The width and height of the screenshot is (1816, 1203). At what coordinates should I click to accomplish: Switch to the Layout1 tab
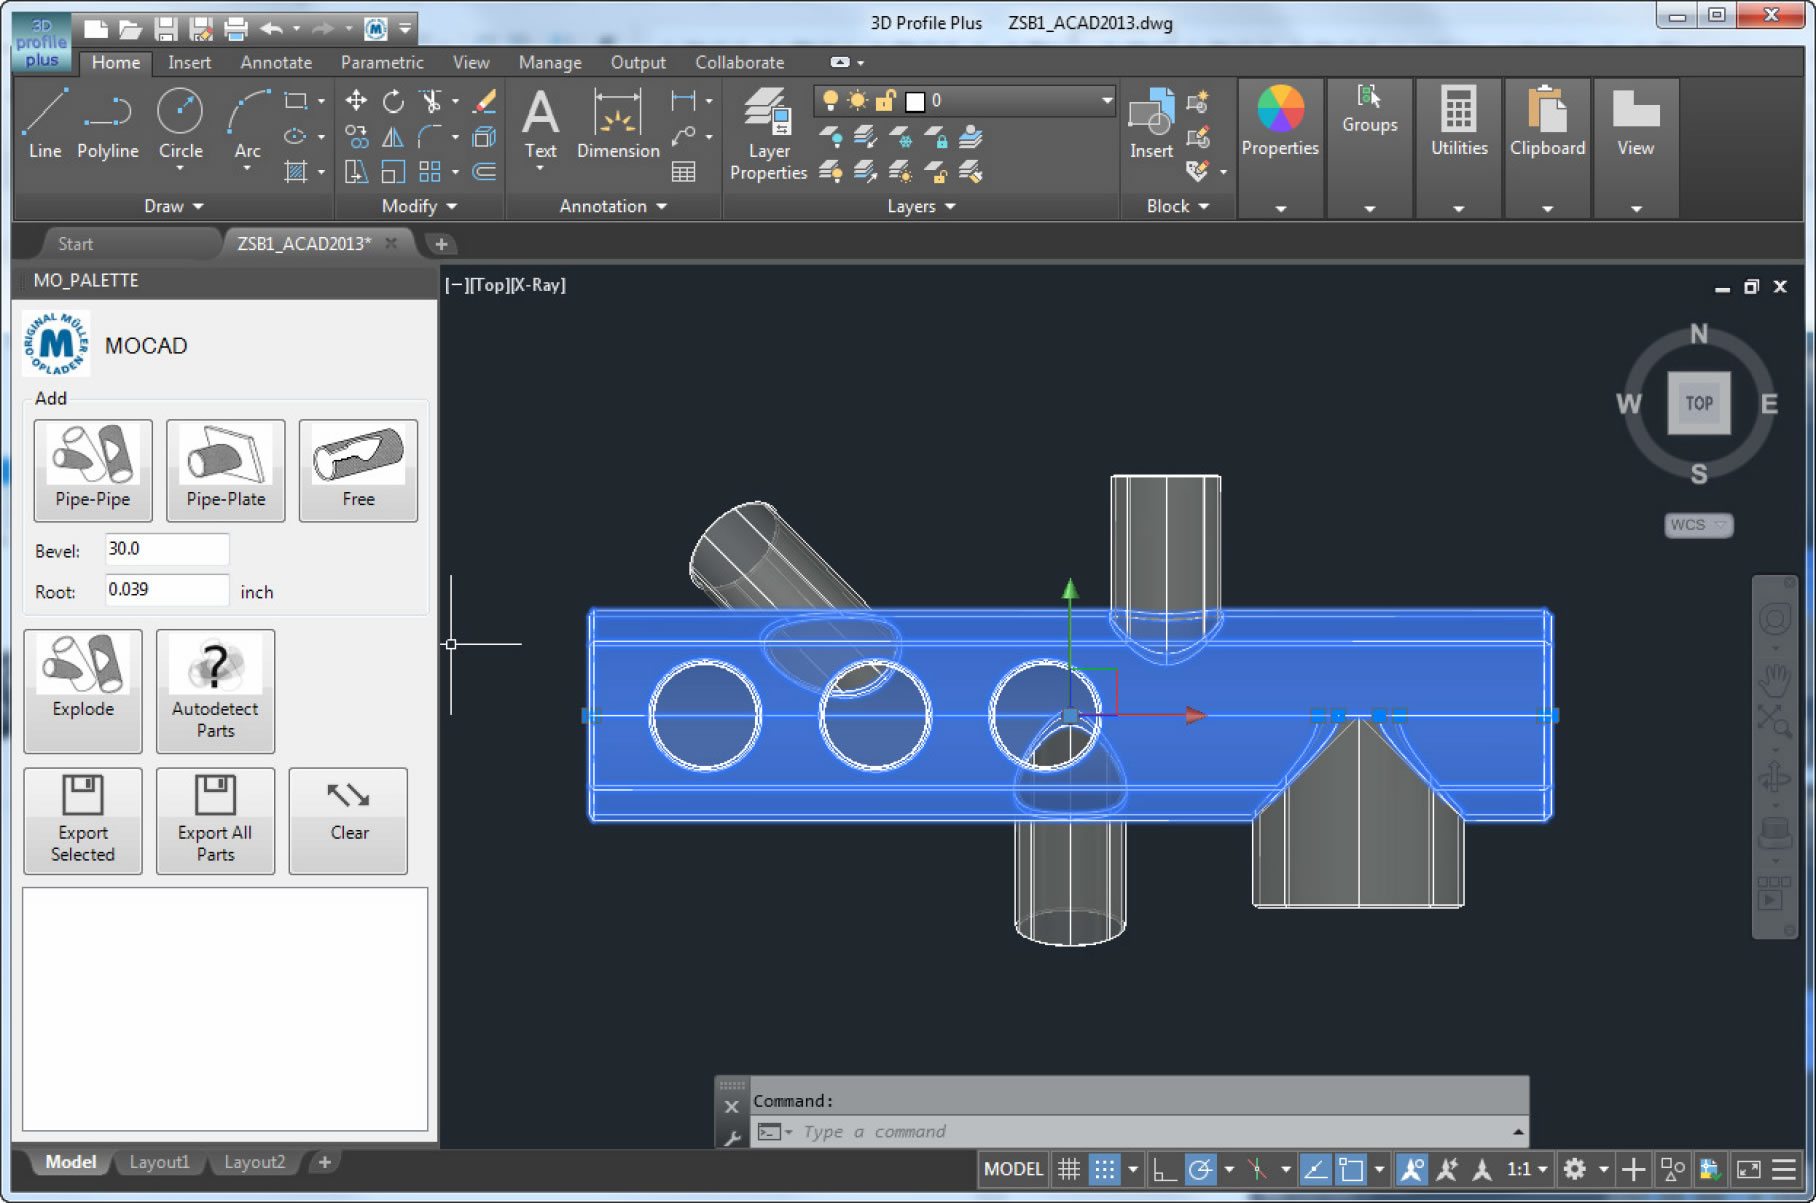(x=159, y=1162)
